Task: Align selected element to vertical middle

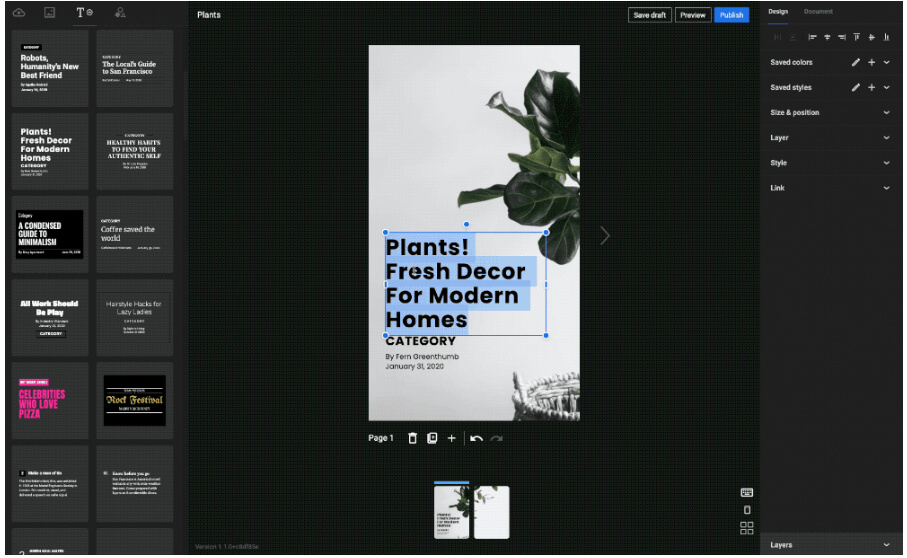Action: click(x=872, y=37)
